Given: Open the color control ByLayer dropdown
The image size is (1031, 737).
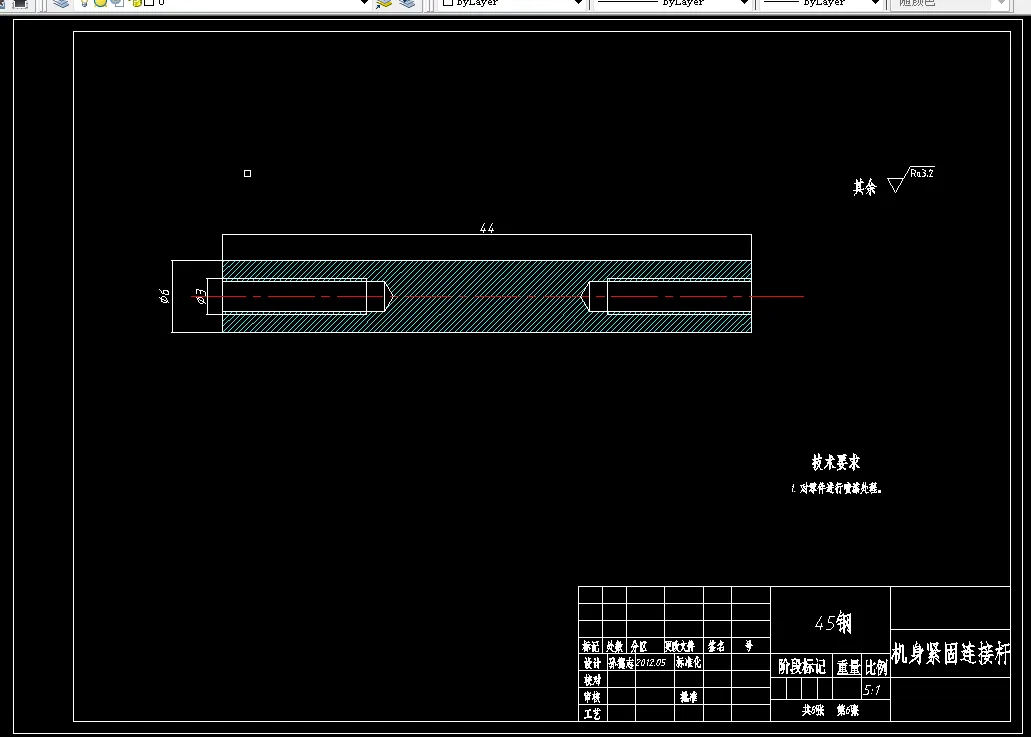Looking at the screenshot, I should [x=578, y=3].
